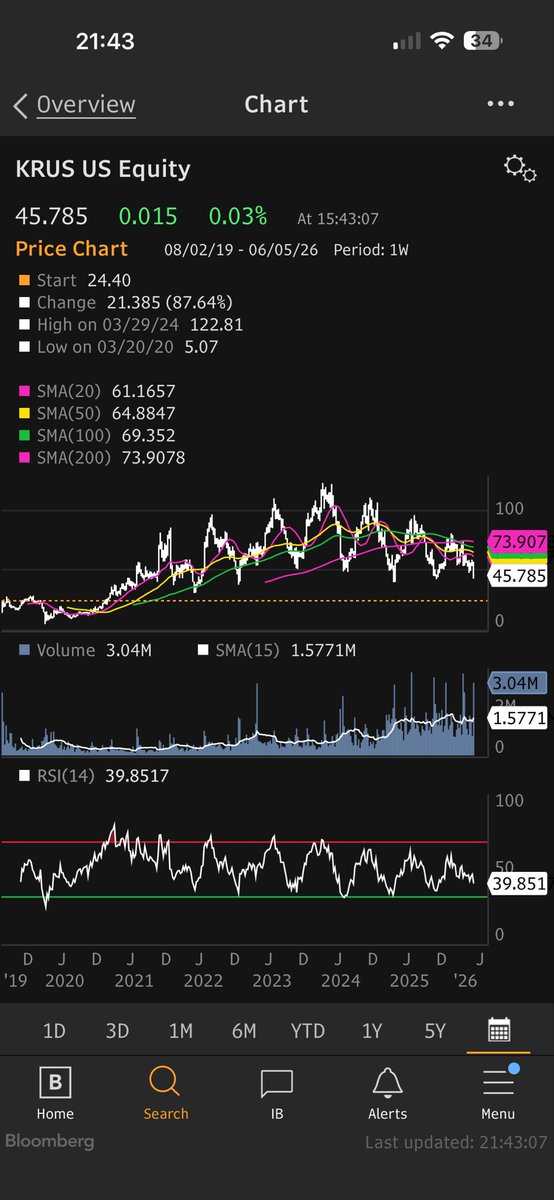Tap the Last updated: 21:43:07 status text

pyautogui.click(x=456, y=1142)
